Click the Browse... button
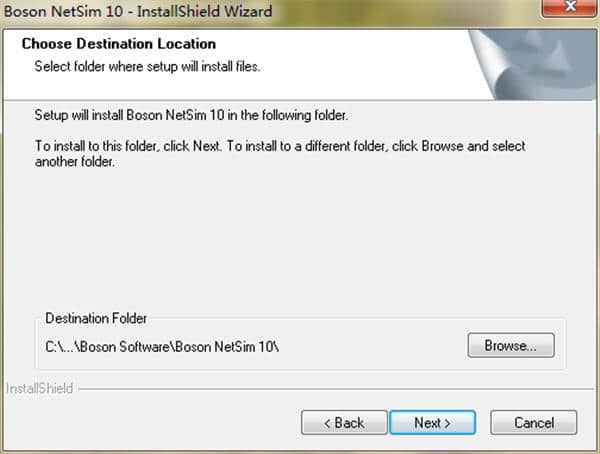The width and height of the screenshot is (600, 454). (x=510, y=346)
